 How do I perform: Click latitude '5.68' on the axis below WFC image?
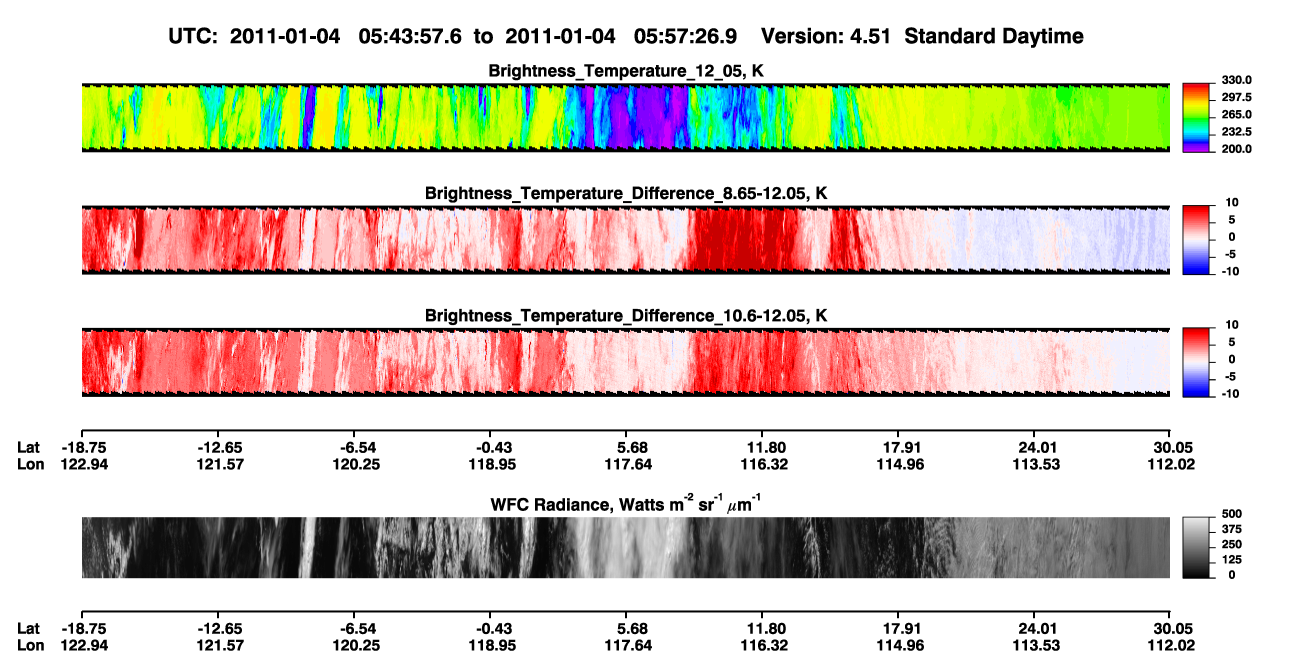tap(626, 628)
